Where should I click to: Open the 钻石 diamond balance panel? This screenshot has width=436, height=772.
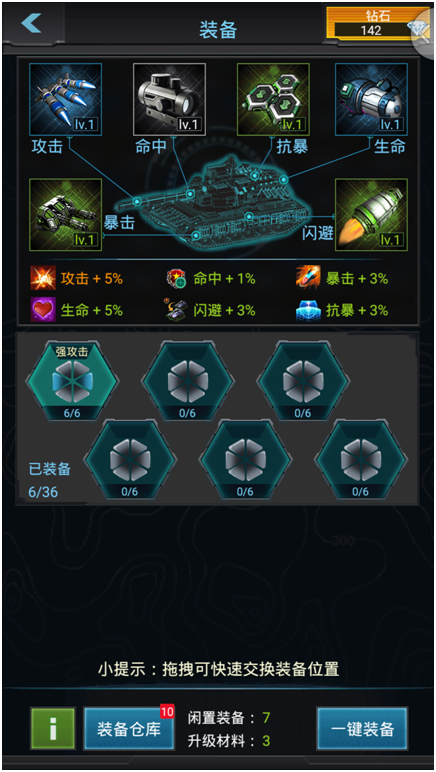[x=378, y=23]
